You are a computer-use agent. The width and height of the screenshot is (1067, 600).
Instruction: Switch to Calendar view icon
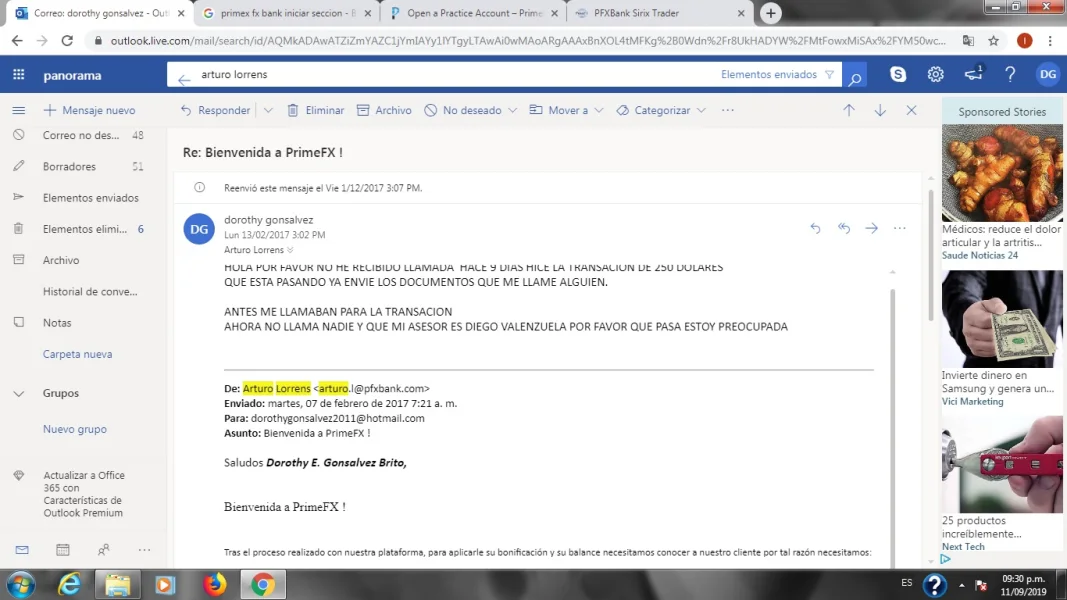63,550
